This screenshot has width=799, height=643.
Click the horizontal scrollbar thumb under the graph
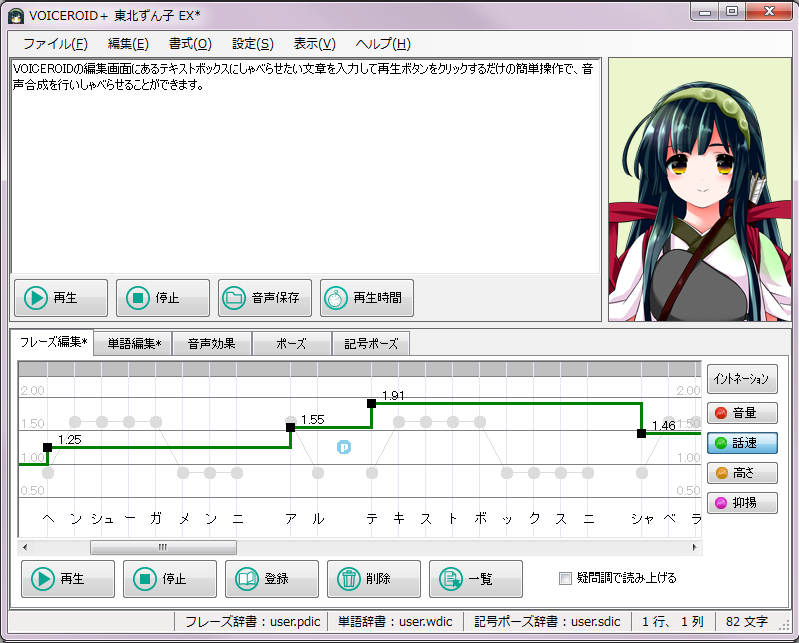point(163,548)
